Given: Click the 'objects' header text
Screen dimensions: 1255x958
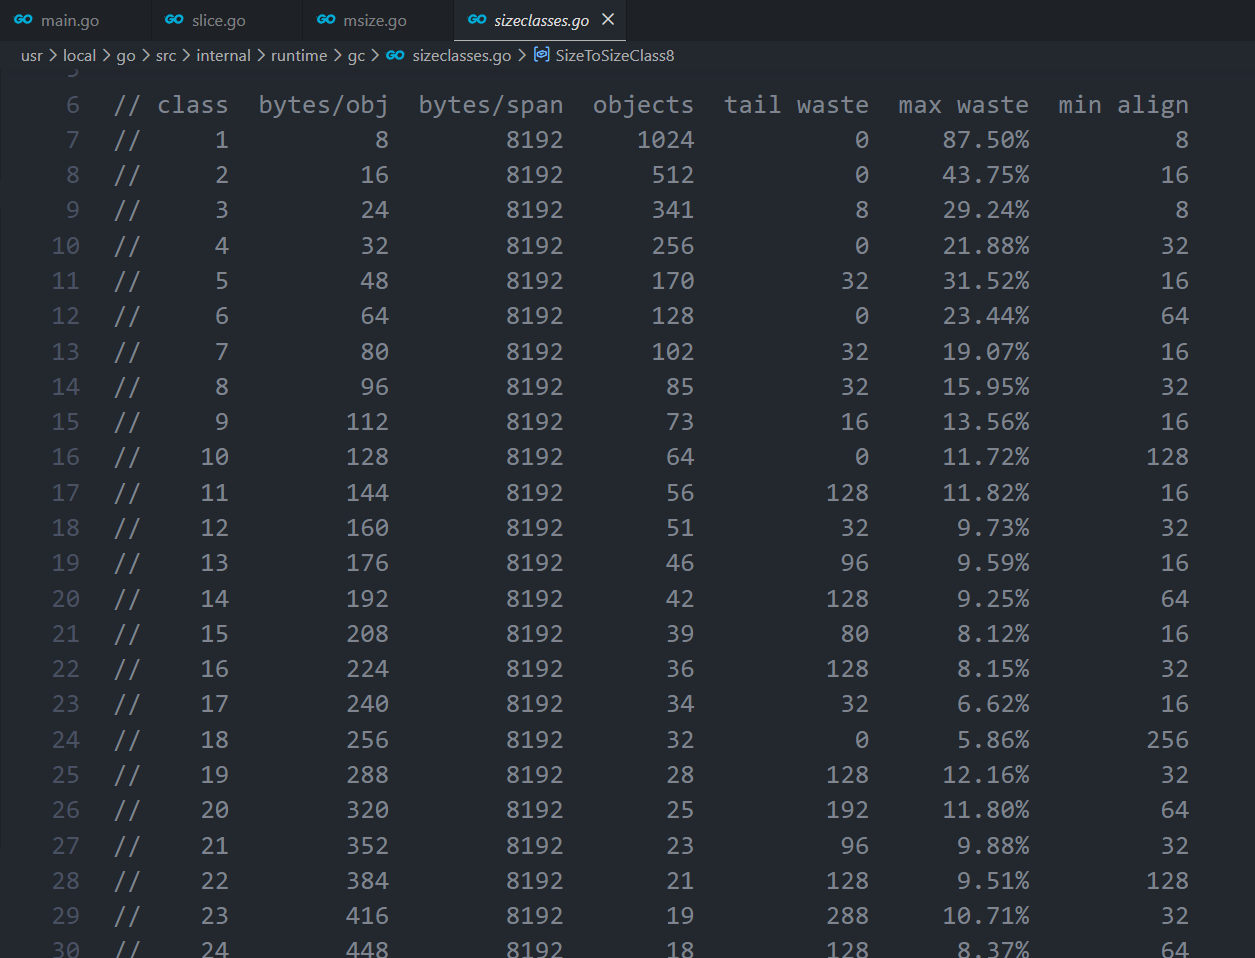Looking at the screenshot, I should pos(643,105).
